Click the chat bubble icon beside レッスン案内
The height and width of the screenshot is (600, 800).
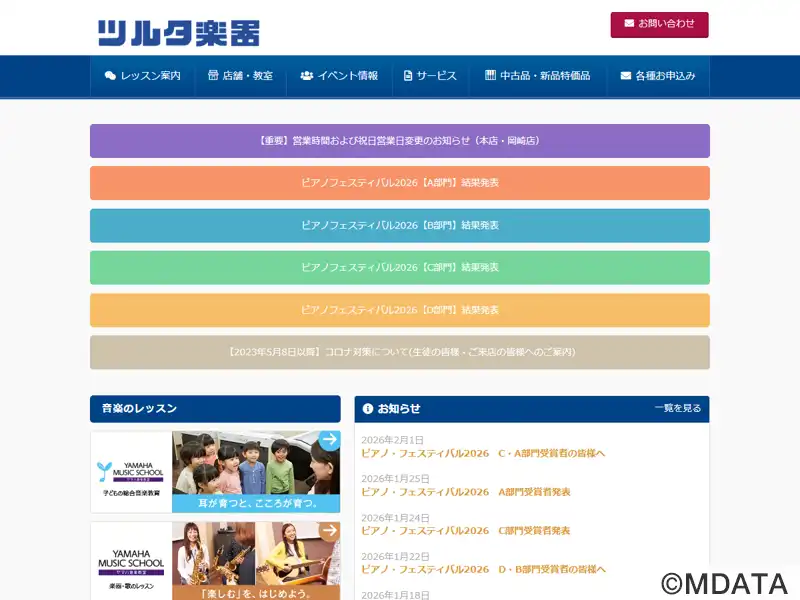pyautogui.click(x=110, y=76)
